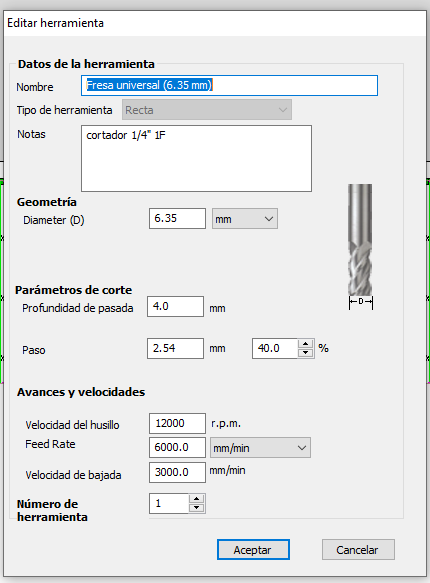Select the Velocidad de bajada field
The height and width of the screenshot is (583, 430).
click(x=177, y=472)
